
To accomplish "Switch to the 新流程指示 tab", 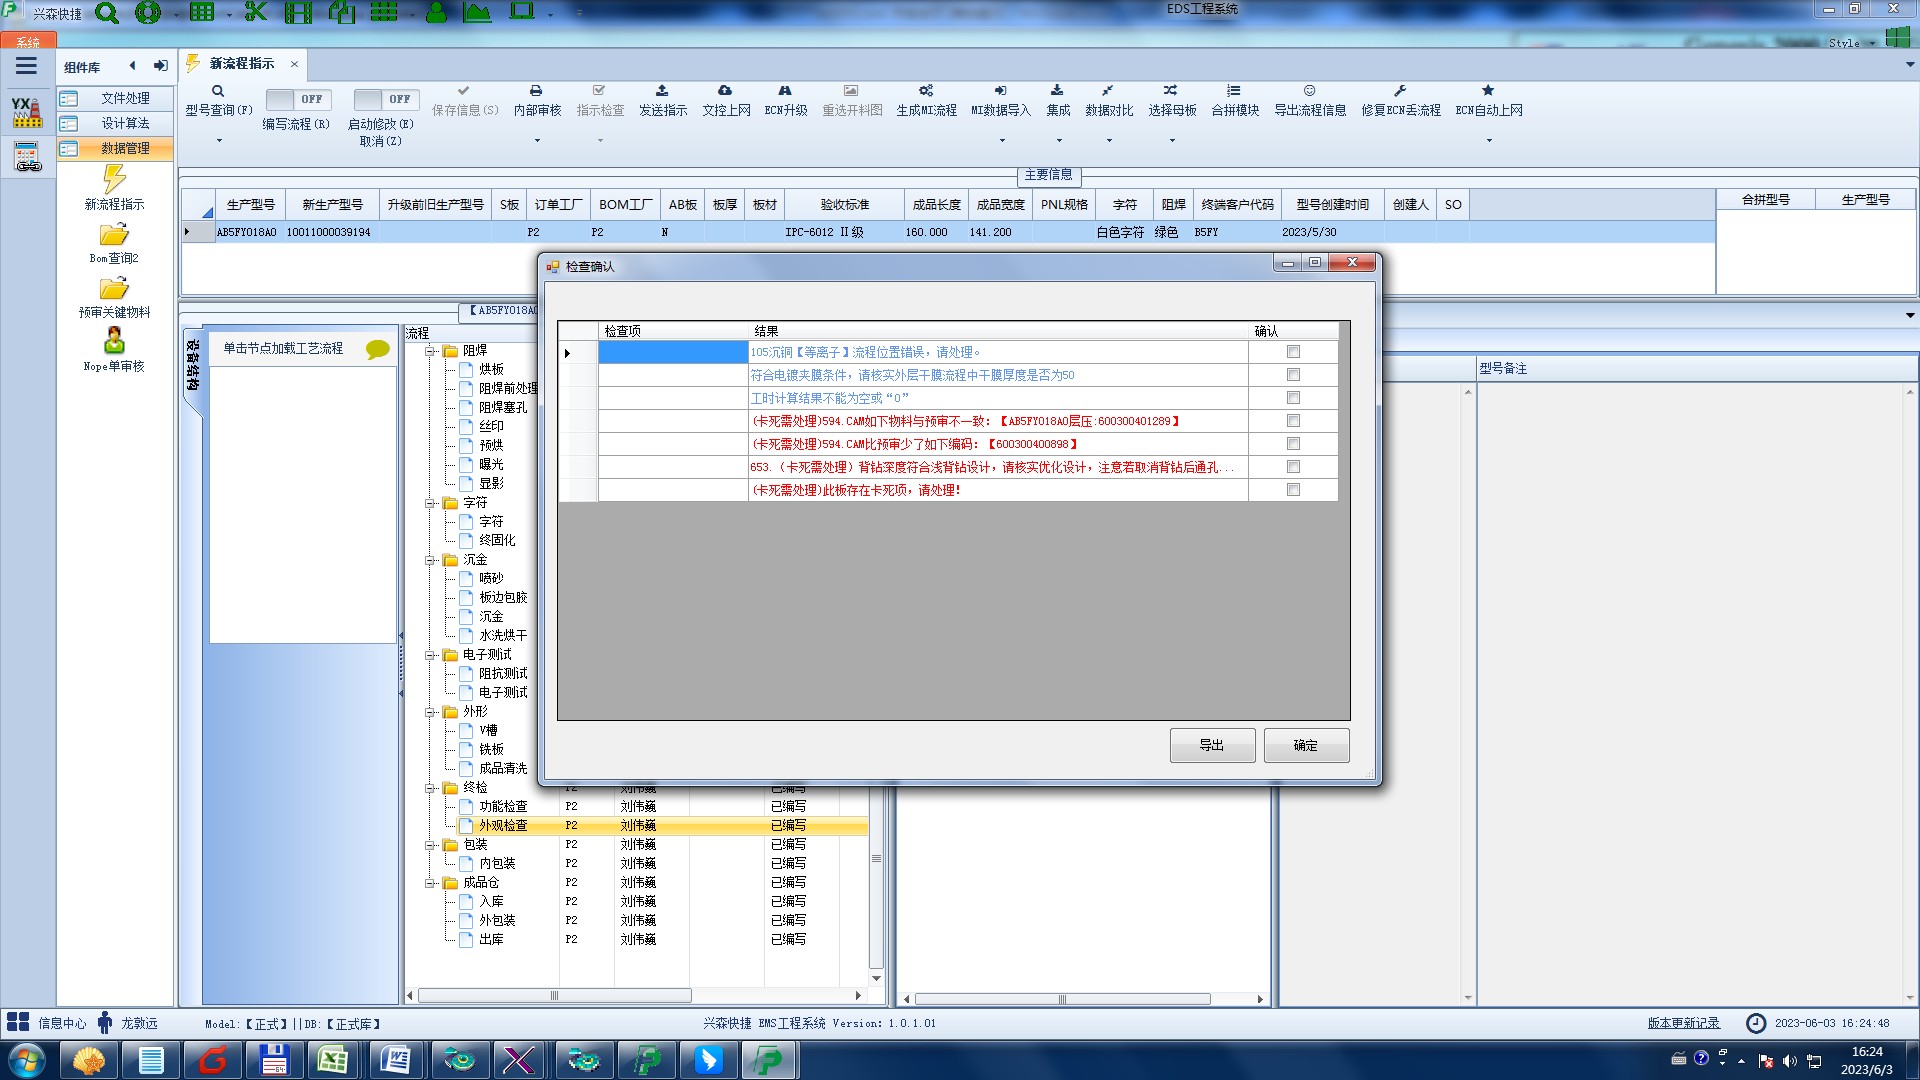I will [x=241, y=64].
